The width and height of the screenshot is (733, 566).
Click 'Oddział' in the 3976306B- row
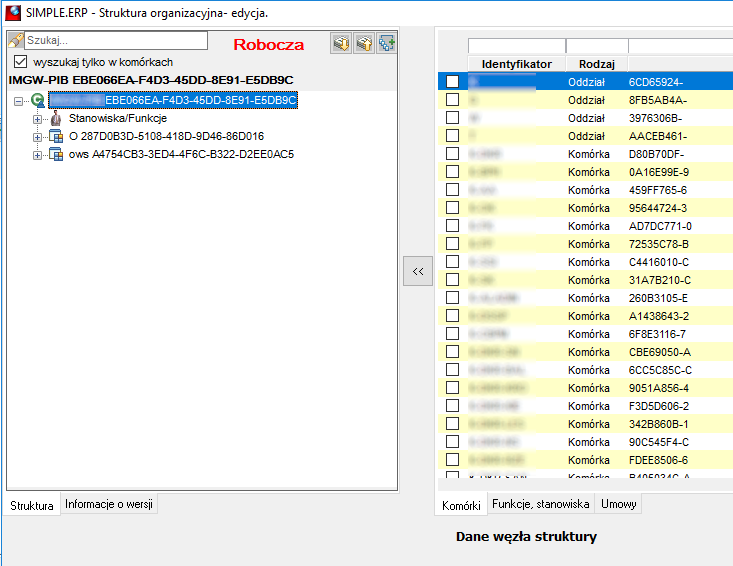pyautogui.click(x=586, y=118)
